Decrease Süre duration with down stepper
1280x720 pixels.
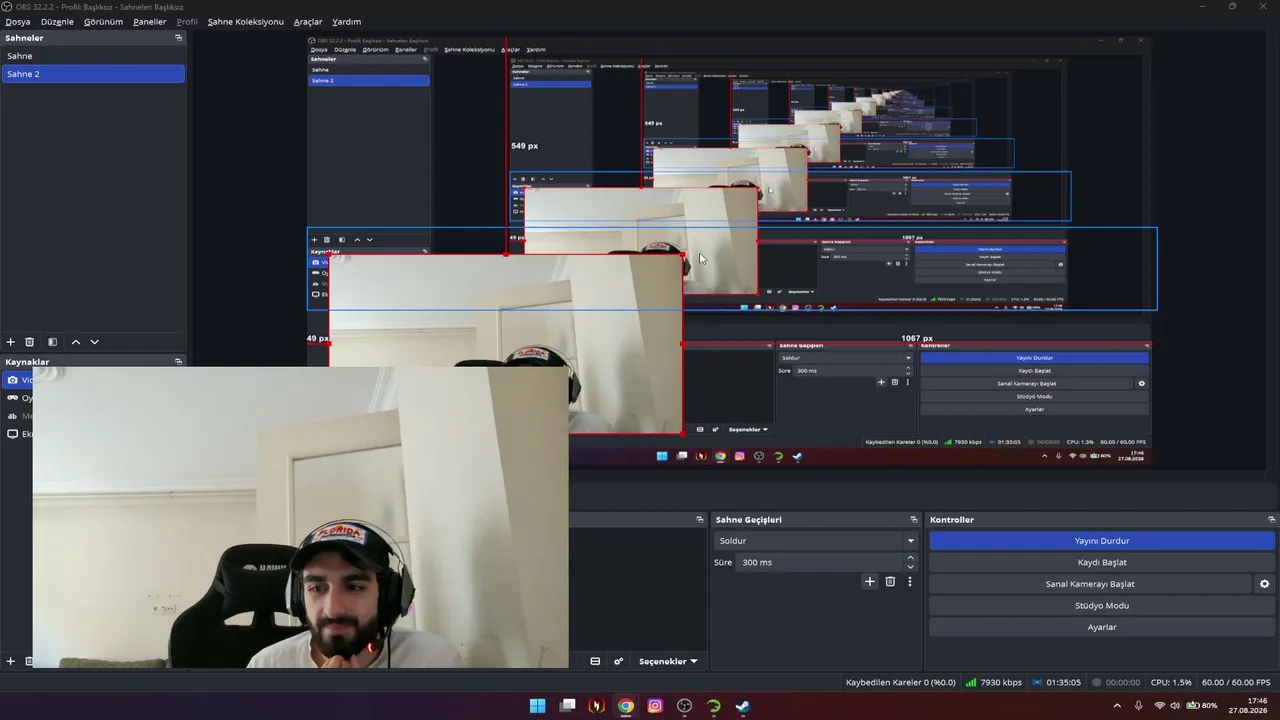pyautogui.click(x=910, y=567)
